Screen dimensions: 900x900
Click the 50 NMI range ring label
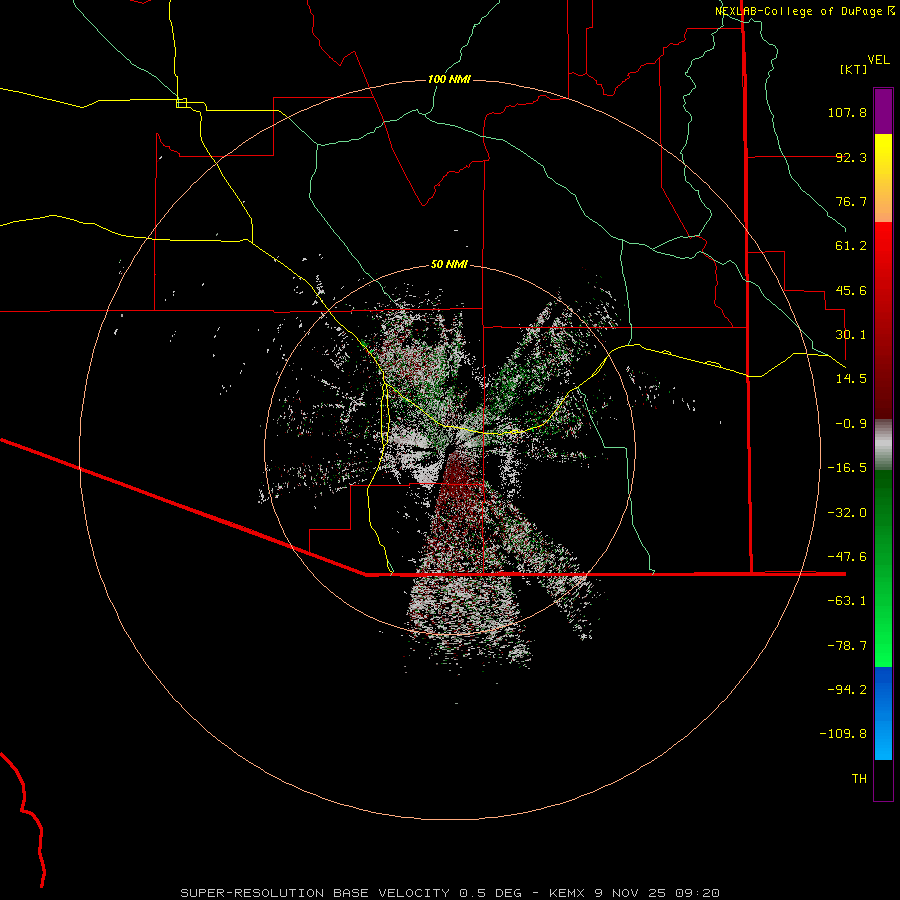click(449, 264)
